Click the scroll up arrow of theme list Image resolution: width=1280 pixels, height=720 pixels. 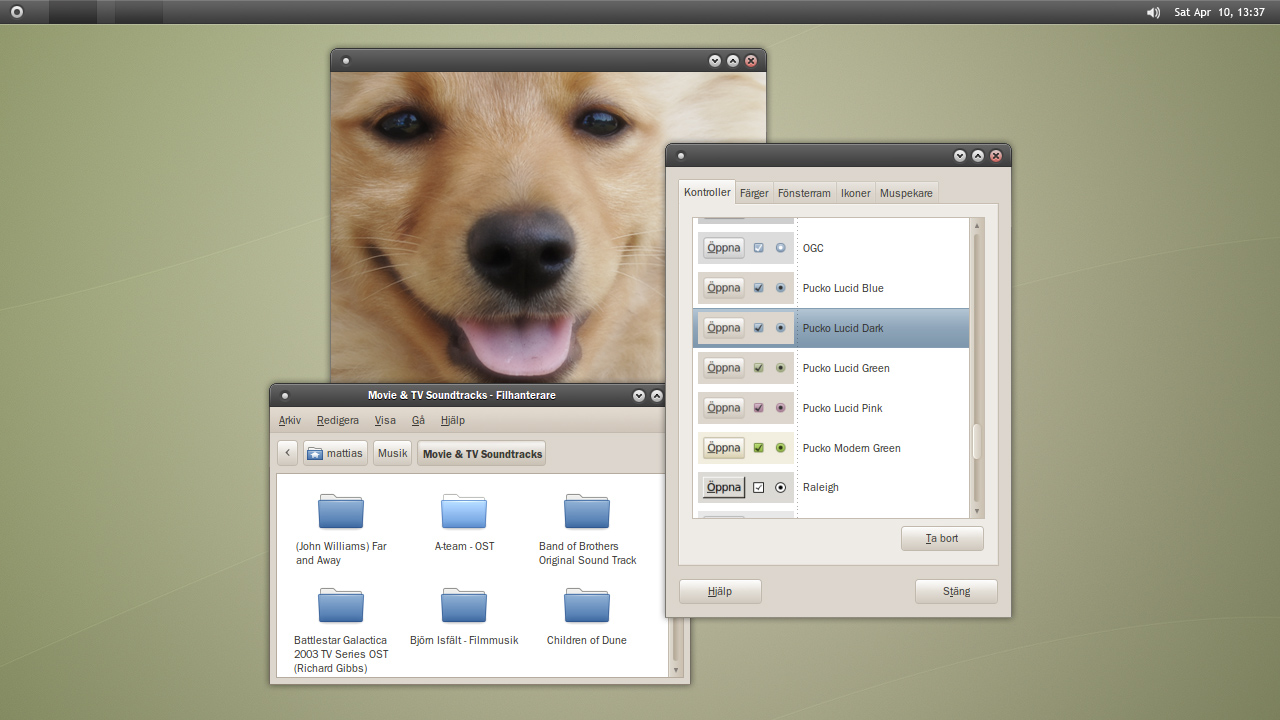tap(977, 226)
